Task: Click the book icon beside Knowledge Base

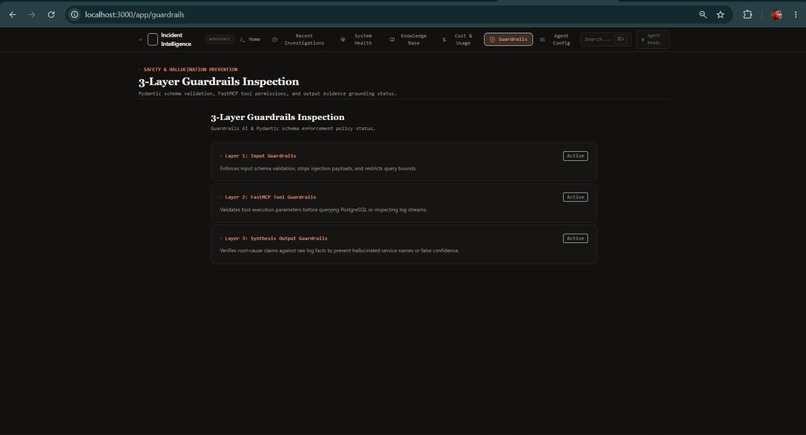Action: [x=392, y=40]
